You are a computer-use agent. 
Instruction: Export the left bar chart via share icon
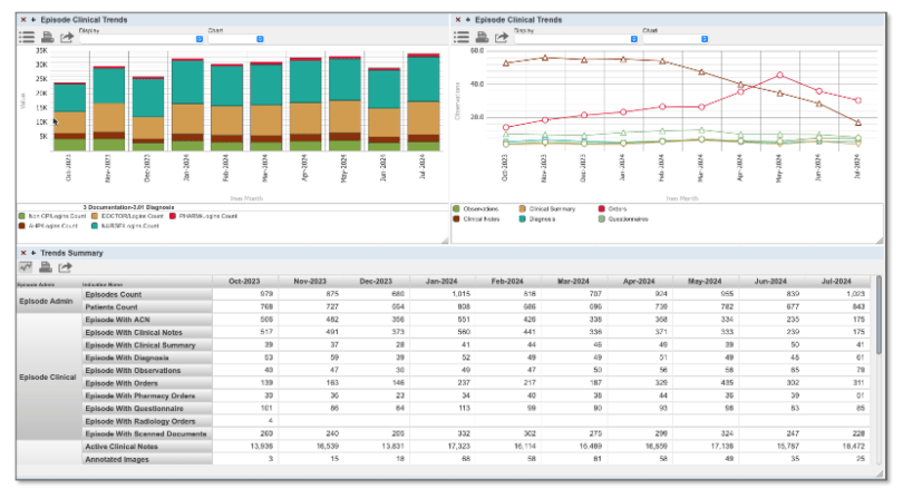[x=66, y=37]
